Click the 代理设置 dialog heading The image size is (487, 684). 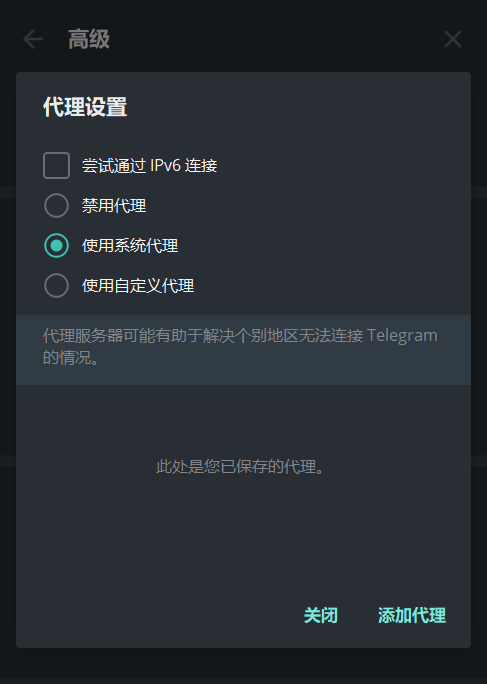coord(85,107)
